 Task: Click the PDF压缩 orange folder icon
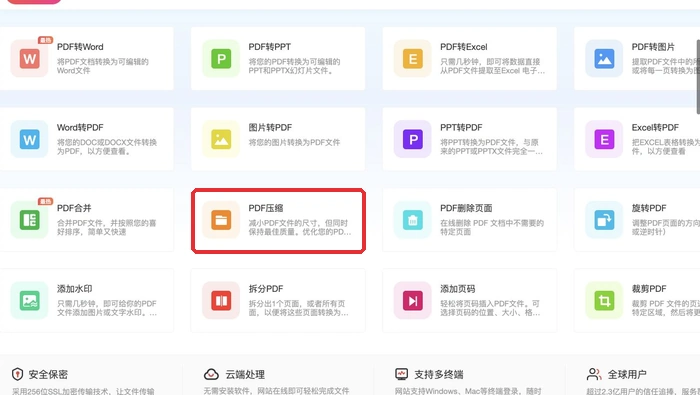tap(221, 220)
